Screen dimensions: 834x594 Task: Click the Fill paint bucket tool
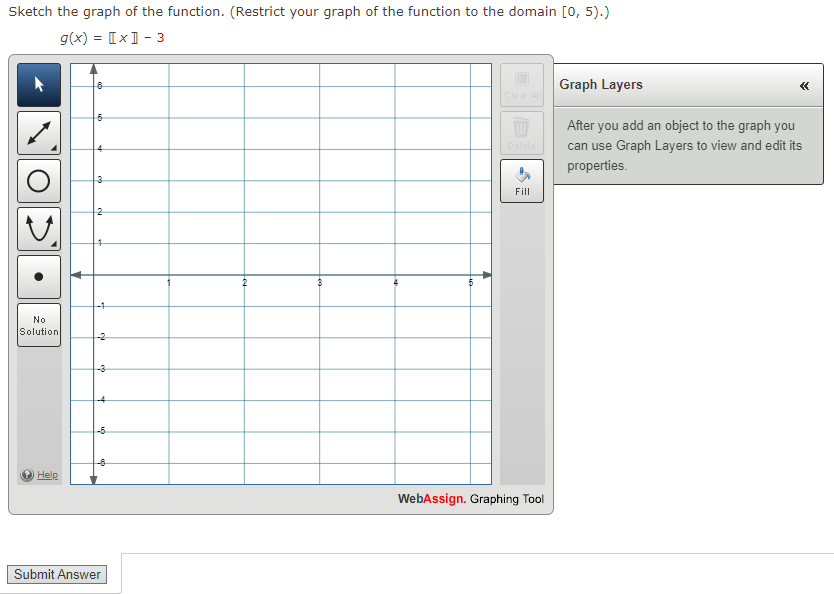(x=521, y=180)
